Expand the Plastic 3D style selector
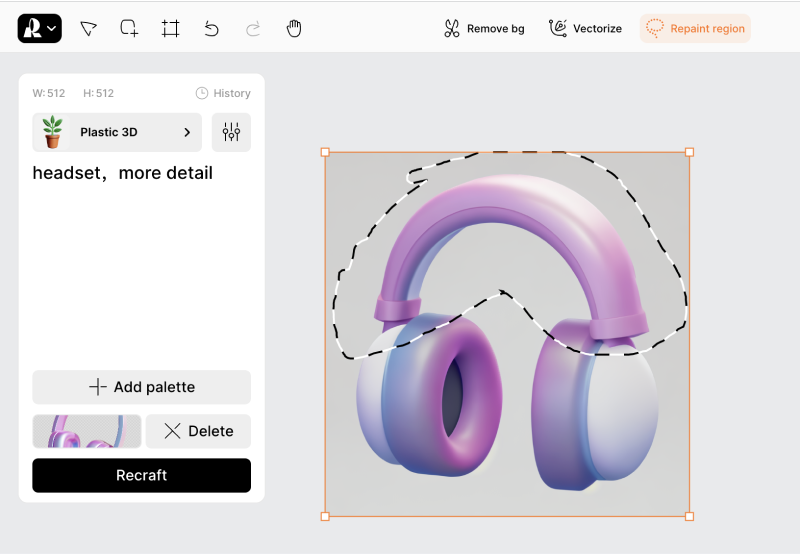This screenshot has width=800, height=554. click(x=117, y=132)
